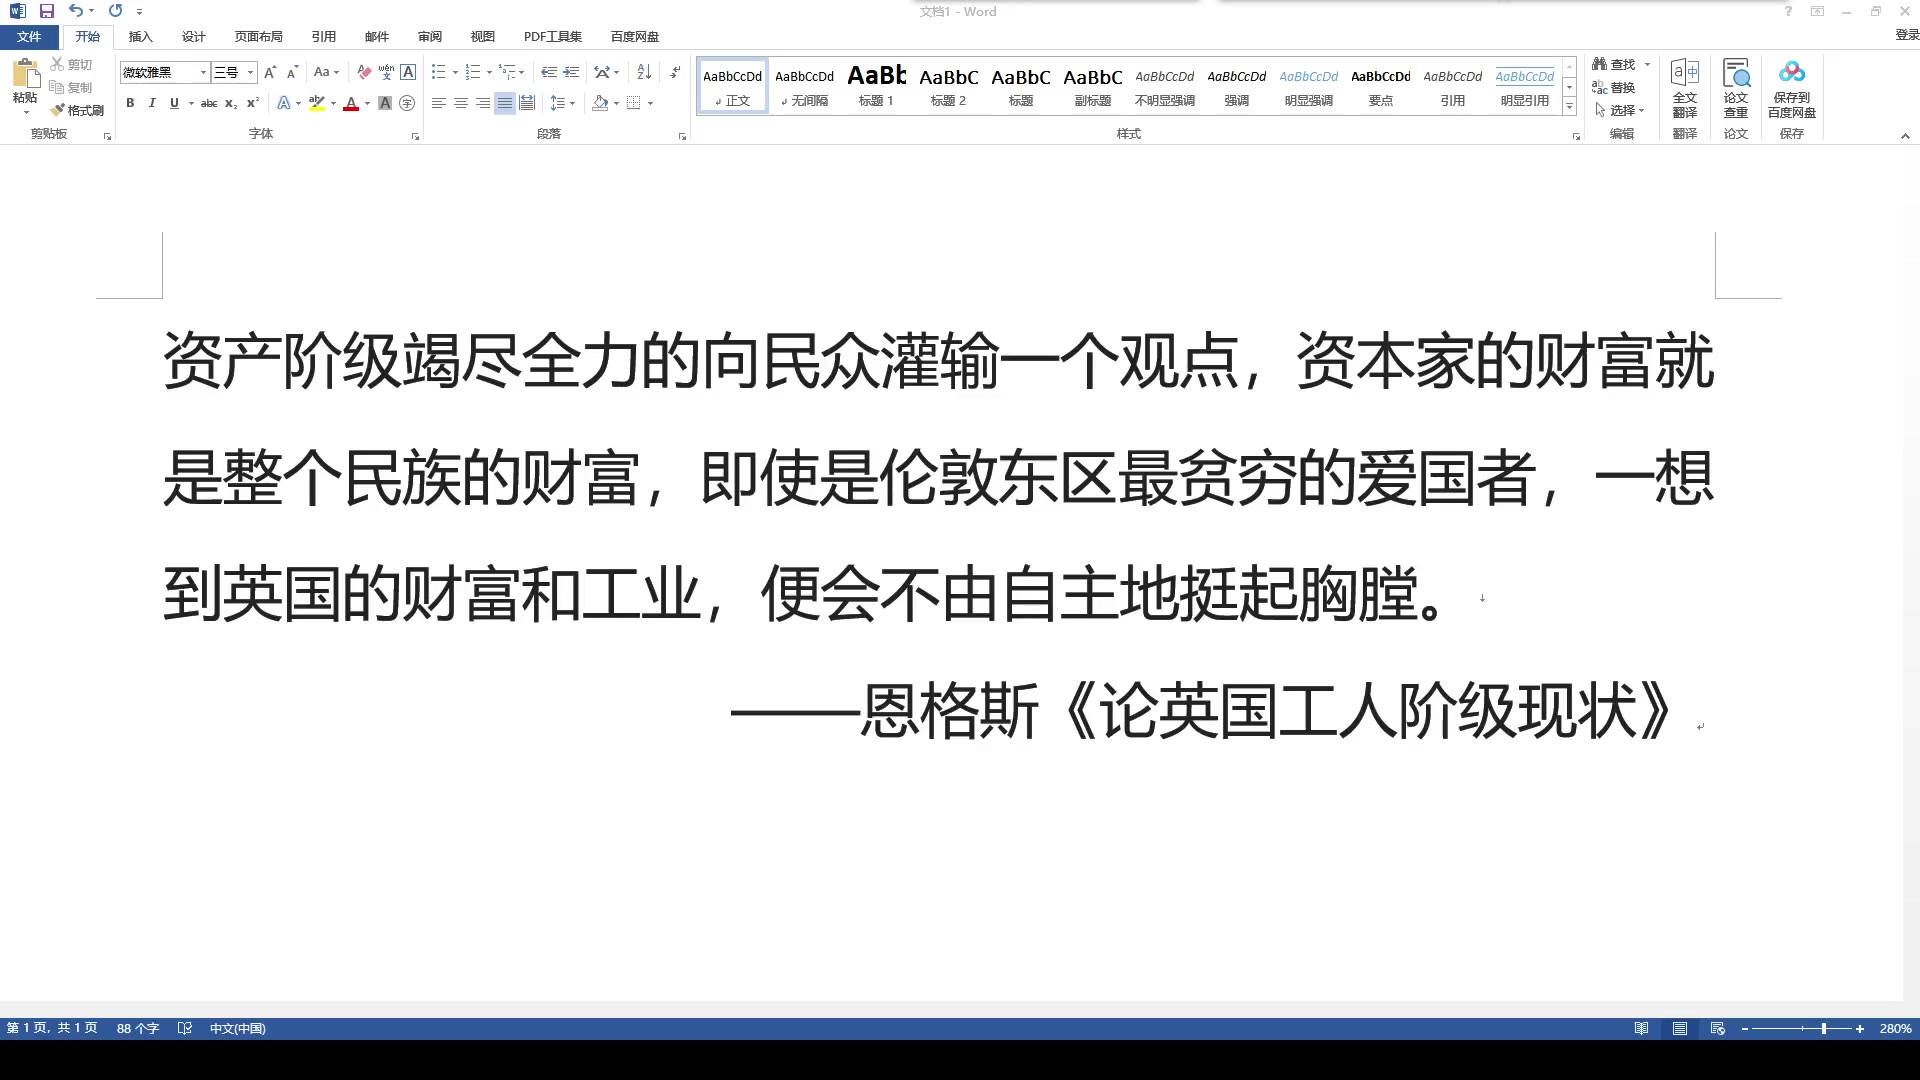The height and width of the screenshot is (1080, 1920).
Task: Increase font size with the grow icon
Action: (270, 72)
